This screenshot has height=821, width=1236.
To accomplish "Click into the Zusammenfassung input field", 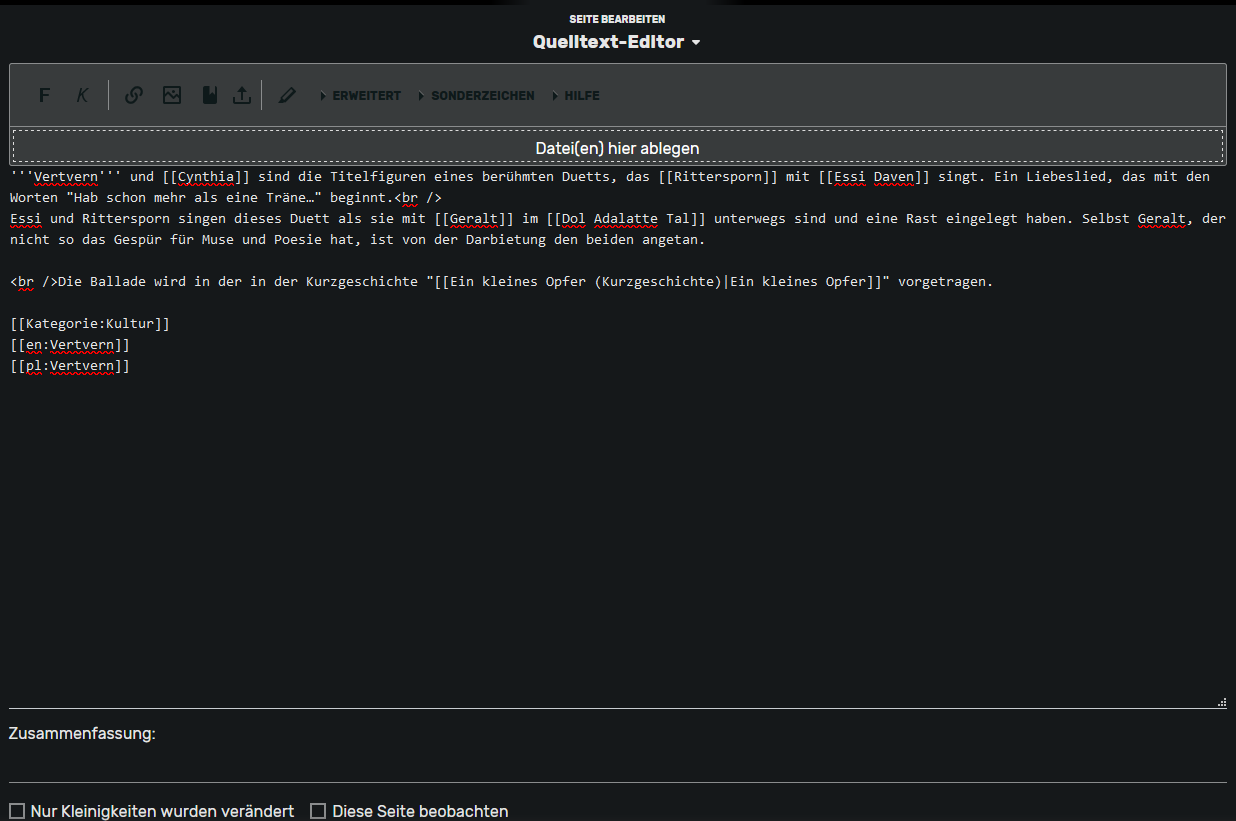I will [618, 765].
